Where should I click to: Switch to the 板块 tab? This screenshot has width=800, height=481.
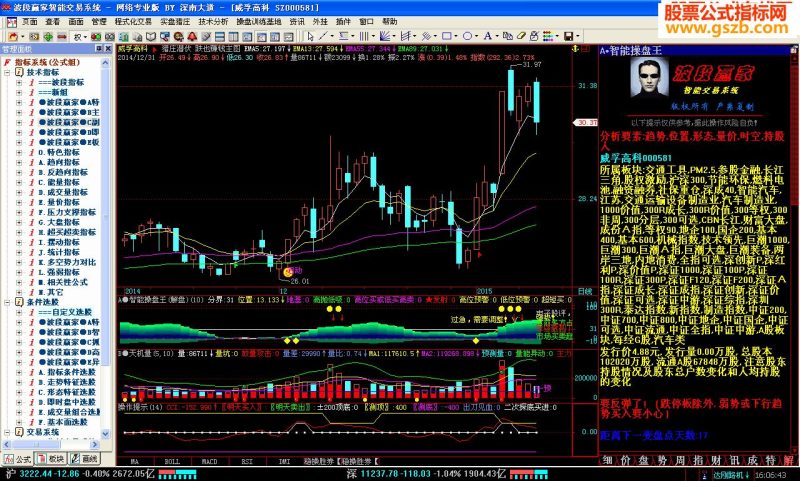(51, 459)
